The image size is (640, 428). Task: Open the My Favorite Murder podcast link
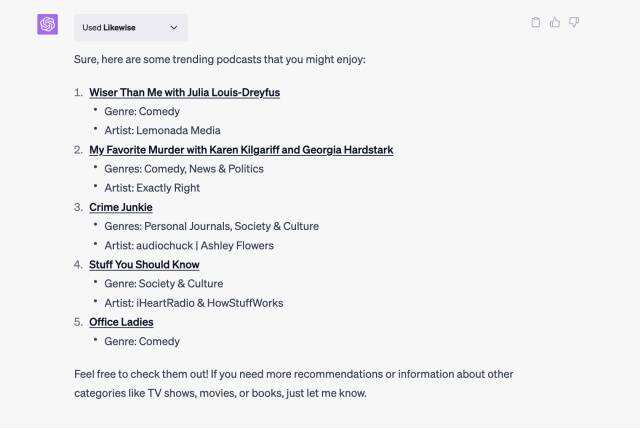coord(241,150)
